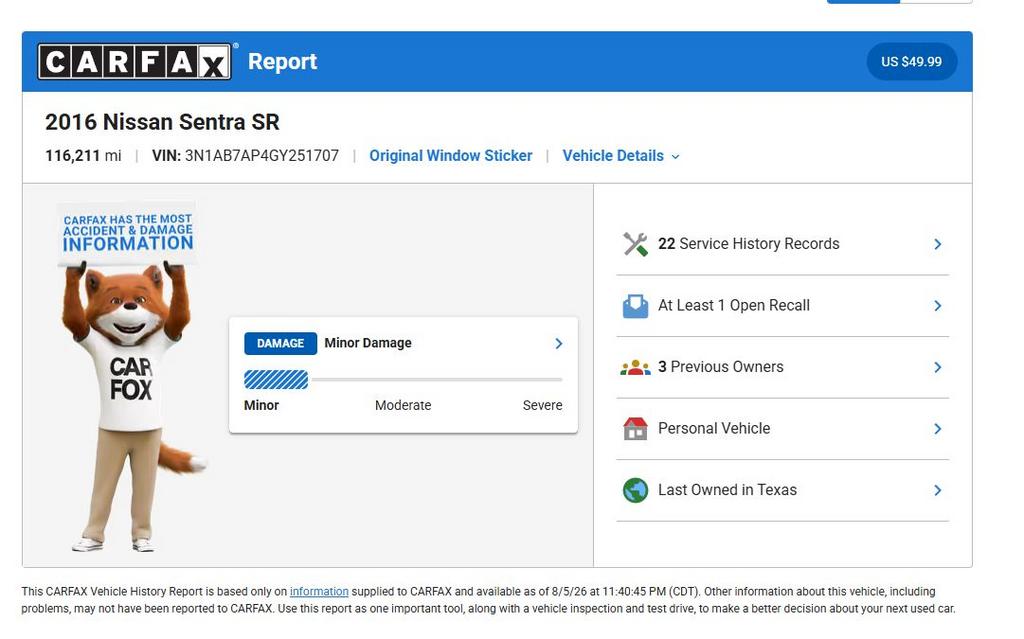1024x639 pixels.
Task: Open the Last Owned in Texas row
Action: pos(782,490)
